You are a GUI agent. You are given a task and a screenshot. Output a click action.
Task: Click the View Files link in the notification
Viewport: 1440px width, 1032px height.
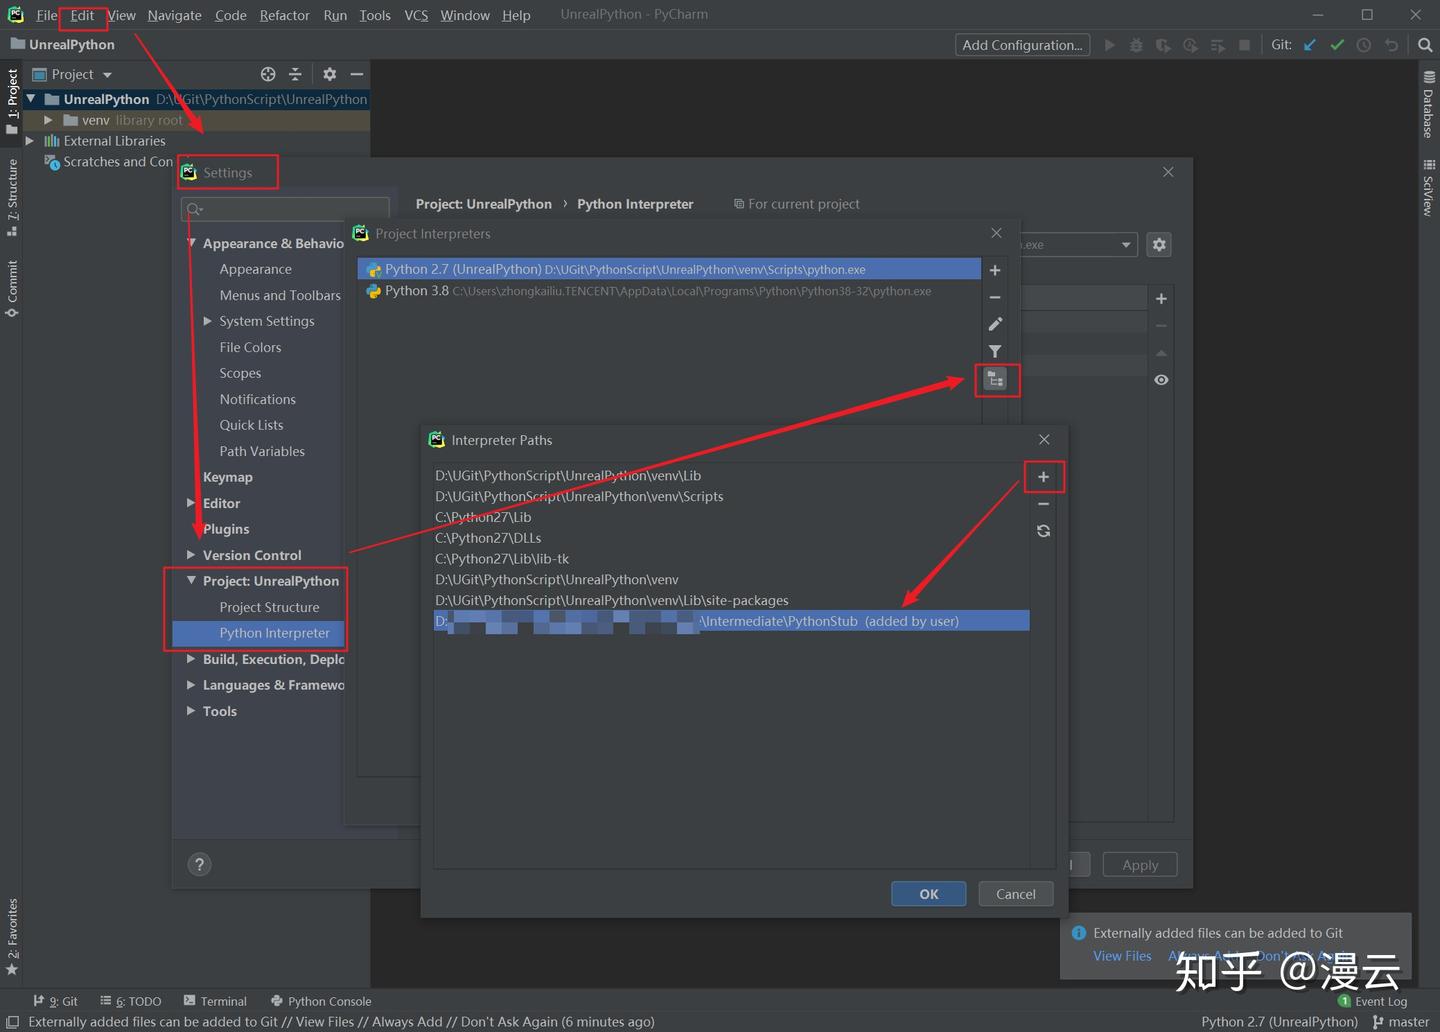pyautogui.click(x=1122, y=955)
